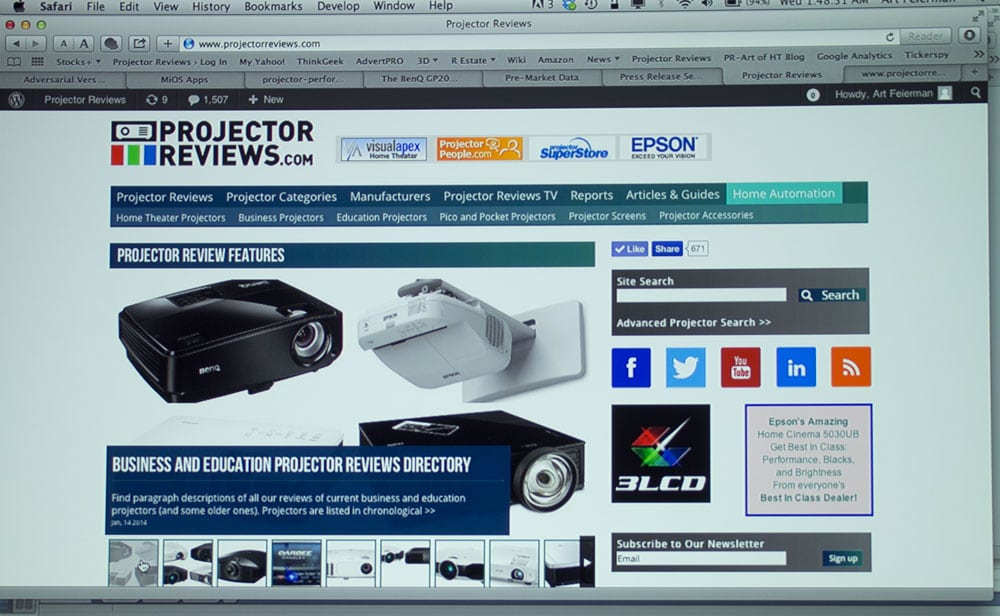
Task: Click the Reader button in address bar
Action: [925, 36]
